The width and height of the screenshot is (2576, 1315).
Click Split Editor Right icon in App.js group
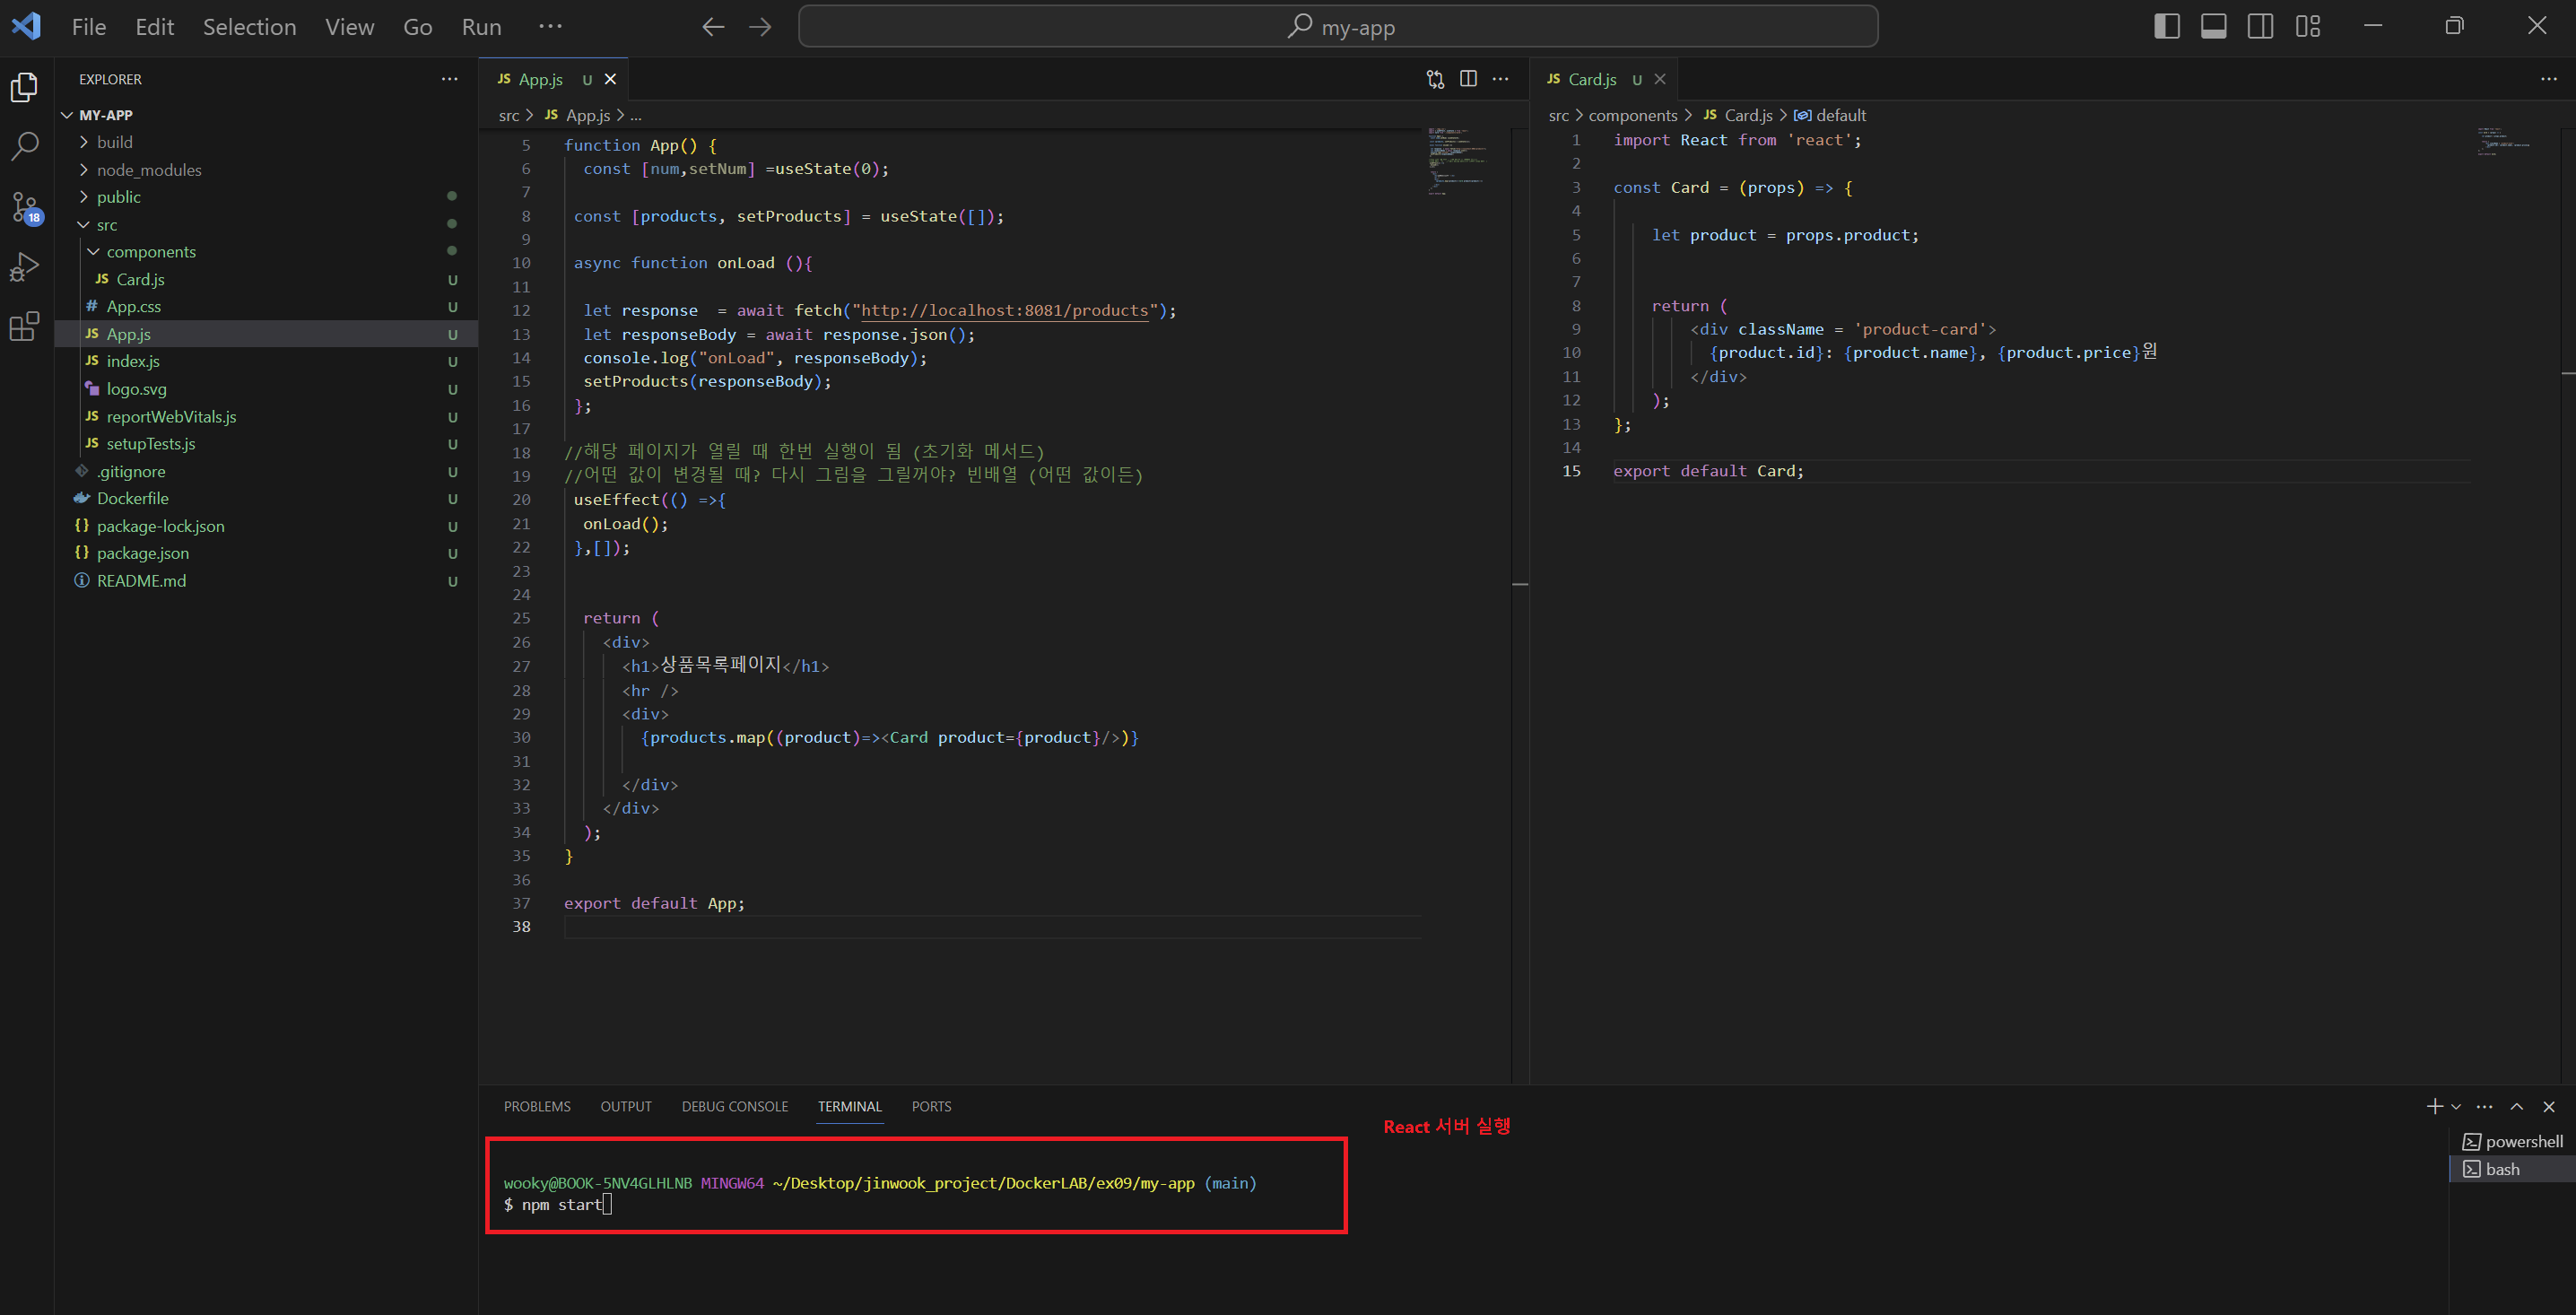(1468, 79)
